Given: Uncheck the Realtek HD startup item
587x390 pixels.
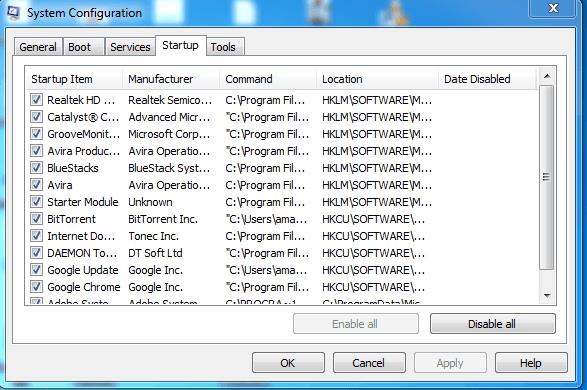Looking at the screenshot, I should pos(36,100).
